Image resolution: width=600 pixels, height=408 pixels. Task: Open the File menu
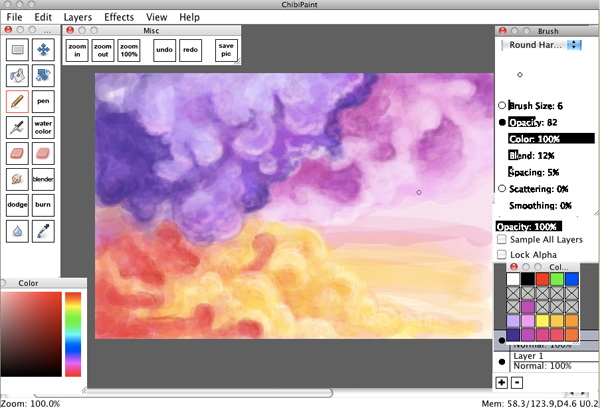pyautogui.click(x=15, y=17)
